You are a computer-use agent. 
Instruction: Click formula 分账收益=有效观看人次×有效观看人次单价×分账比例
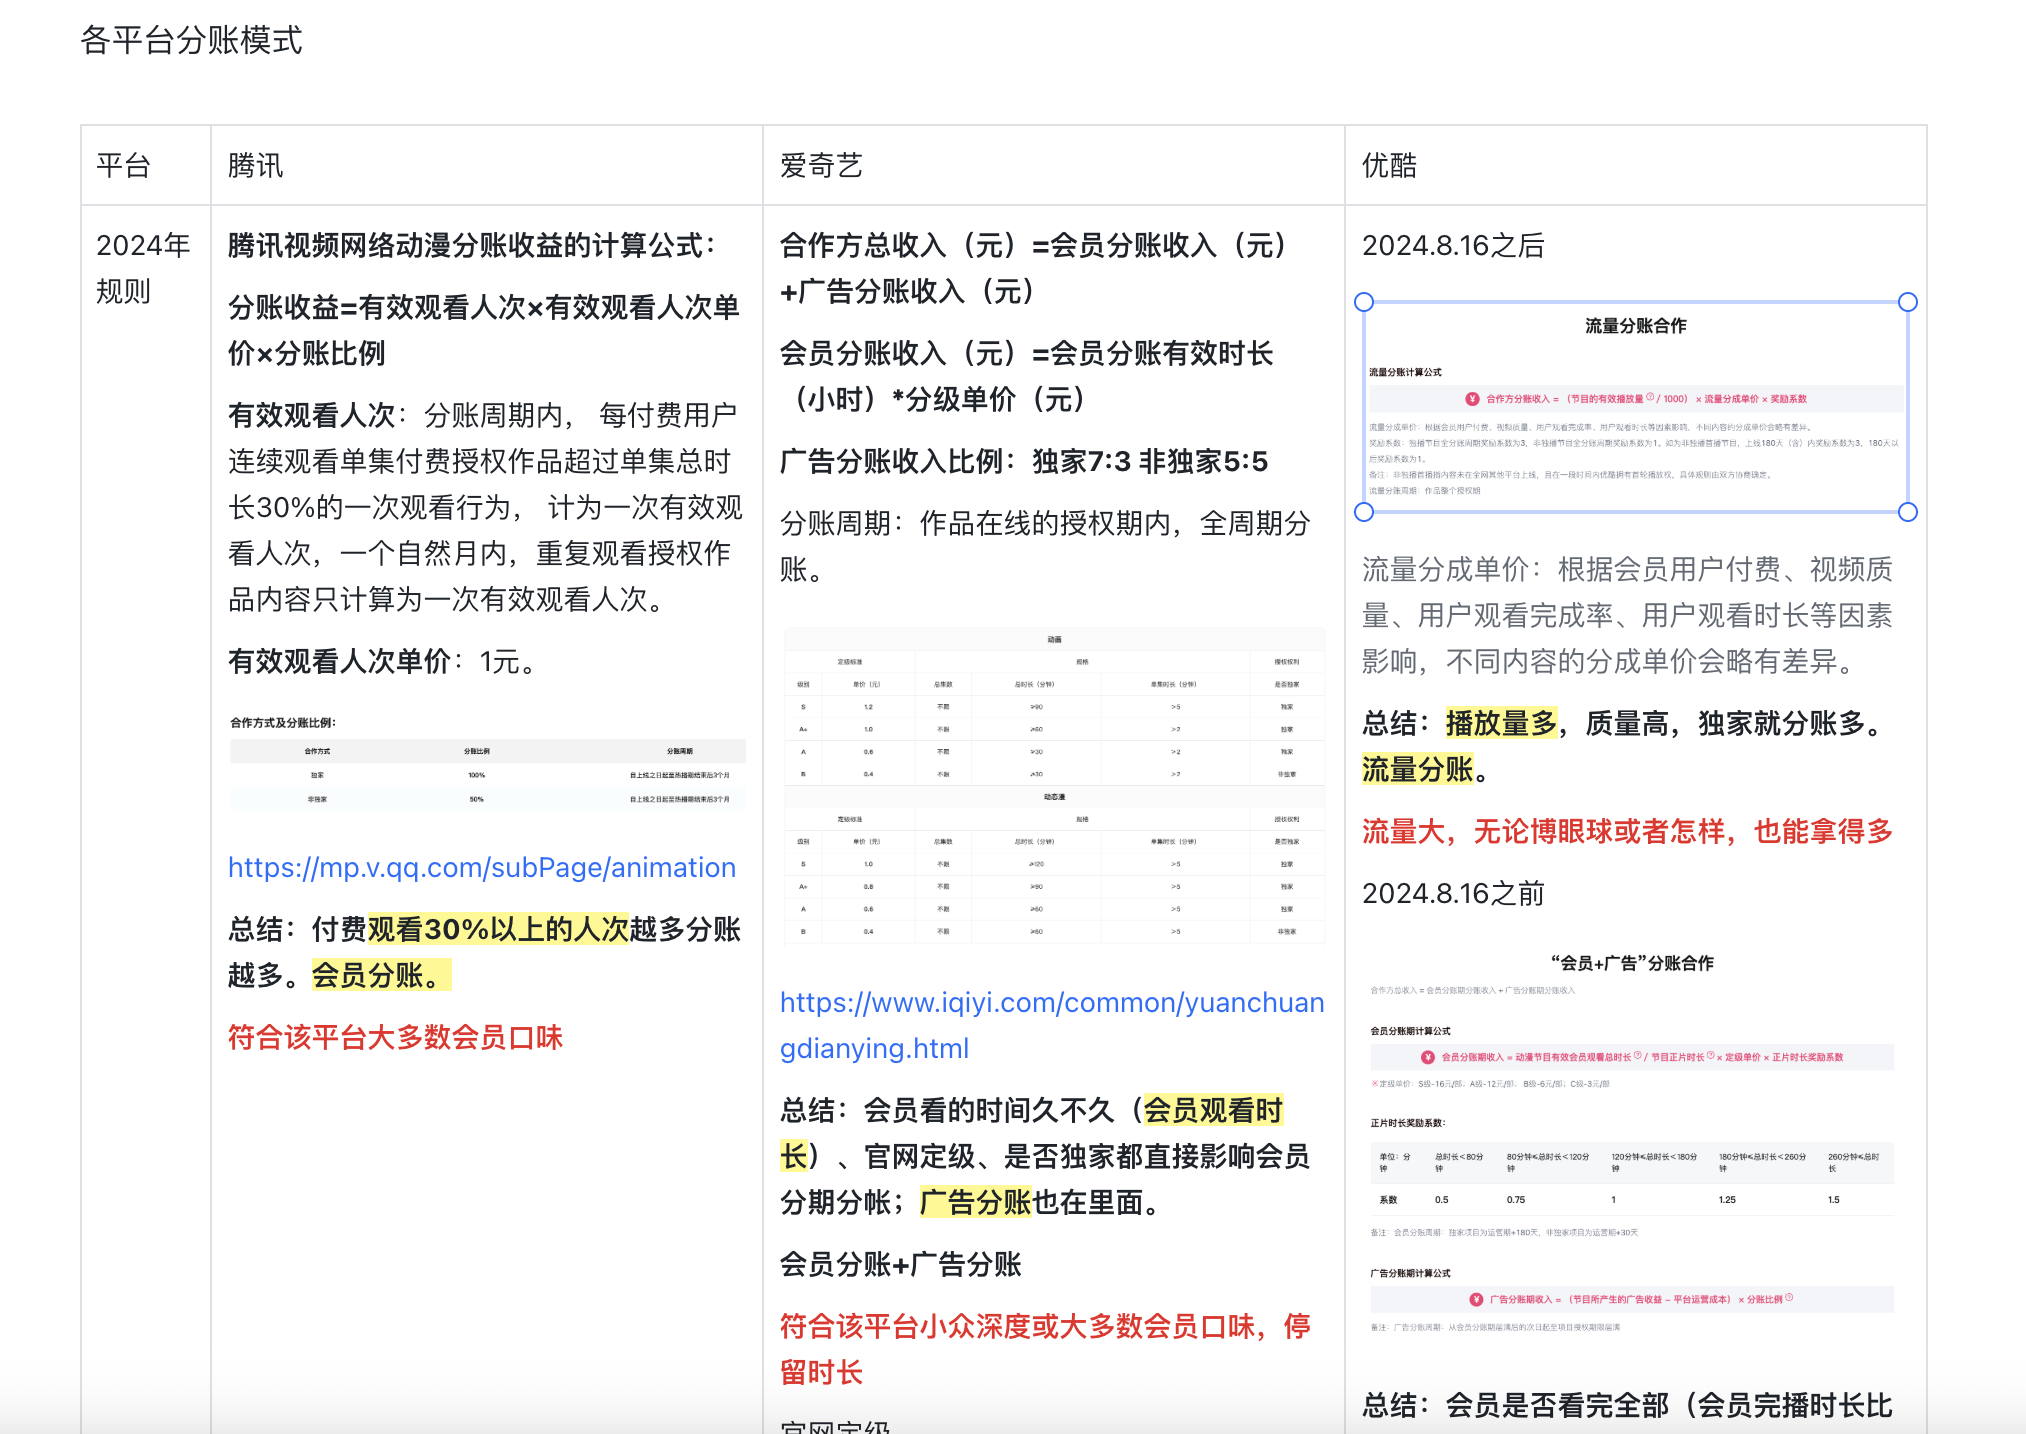(x=484, y=330)
